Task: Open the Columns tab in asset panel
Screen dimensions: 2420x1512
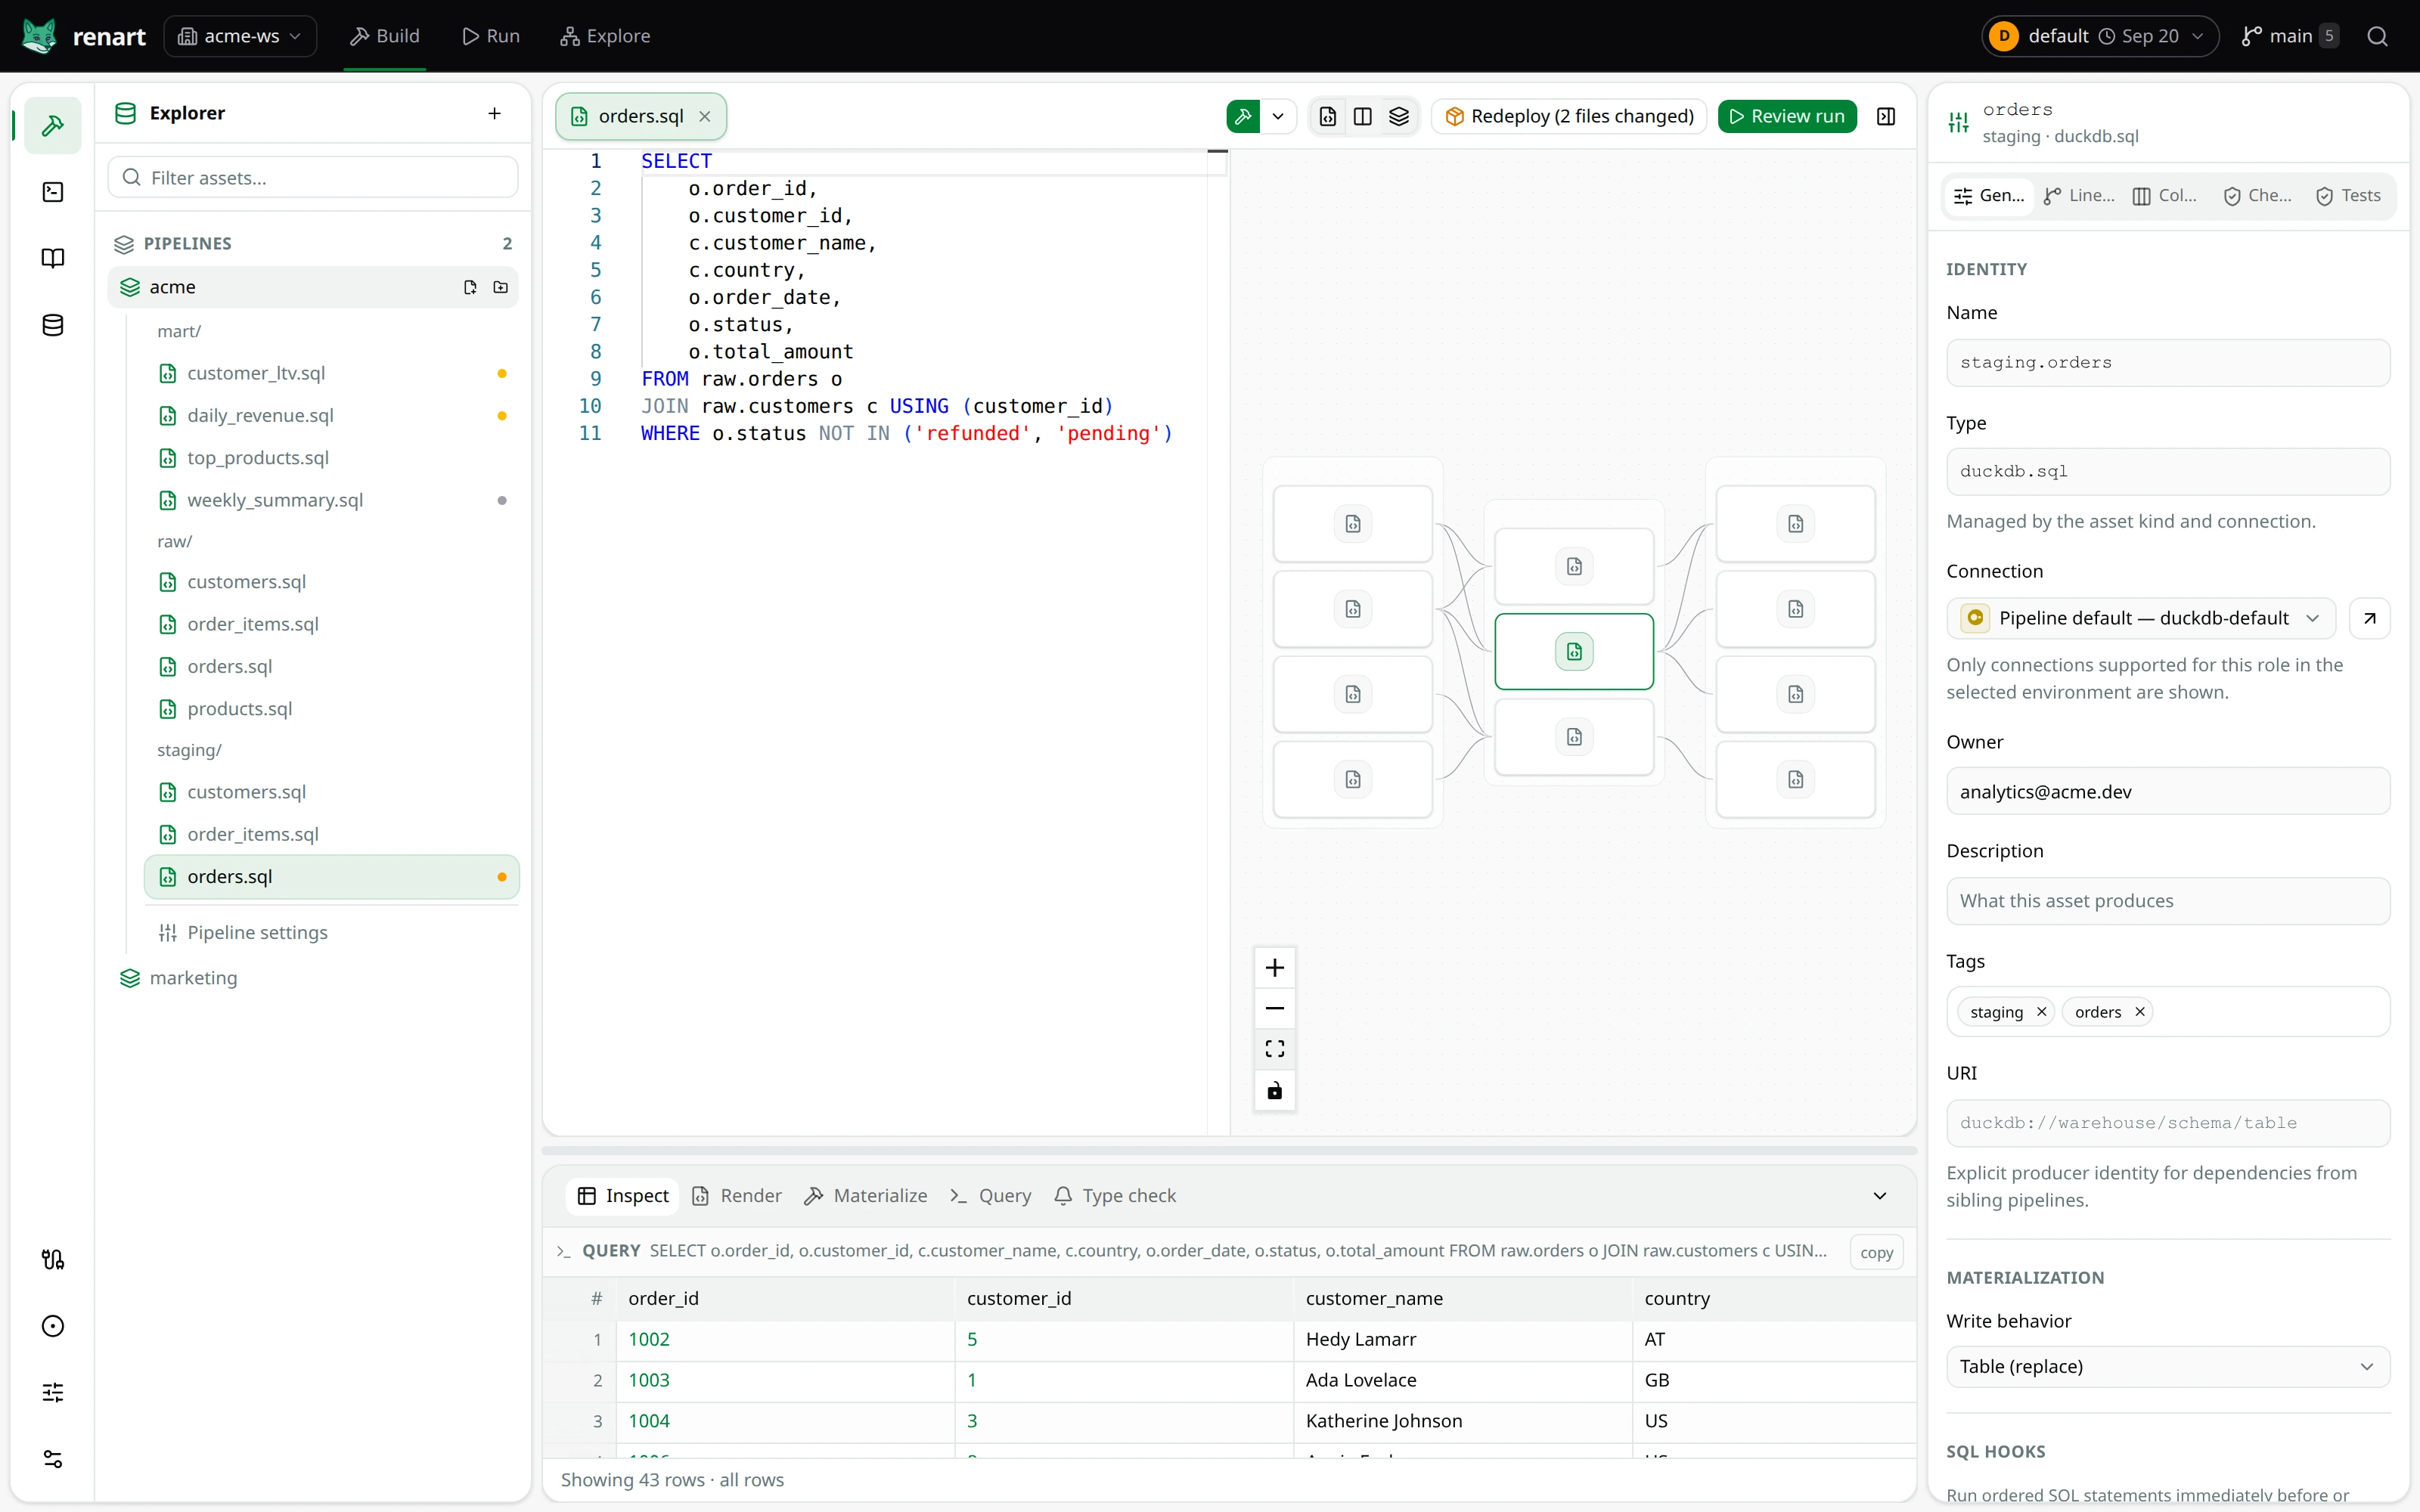Action: click(x=2165, y=196)
